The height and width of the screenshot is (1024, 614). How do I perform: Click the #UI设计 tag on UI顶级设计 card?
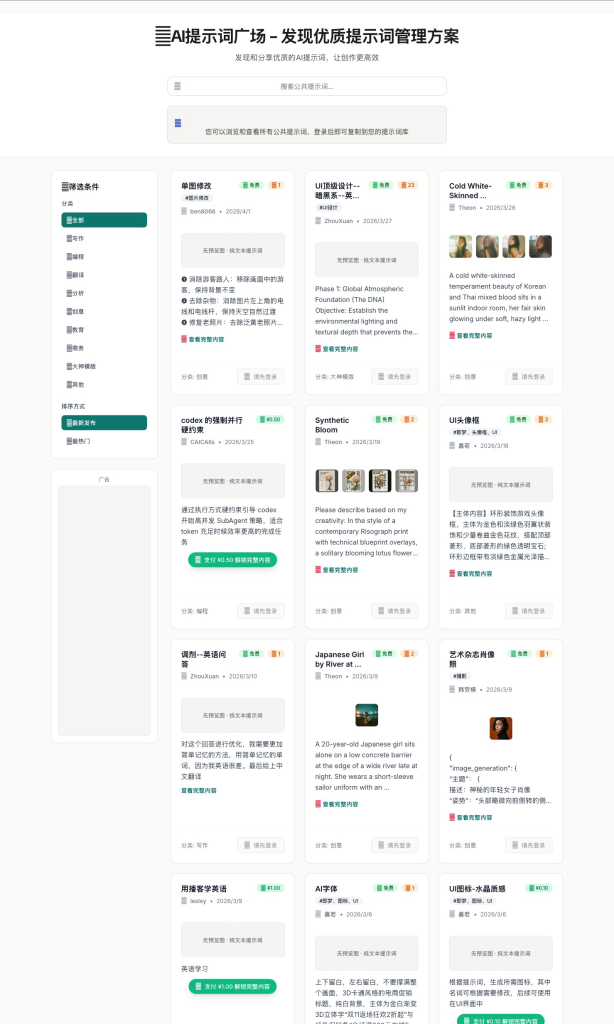pyautogui.click(x=328, y=208)
